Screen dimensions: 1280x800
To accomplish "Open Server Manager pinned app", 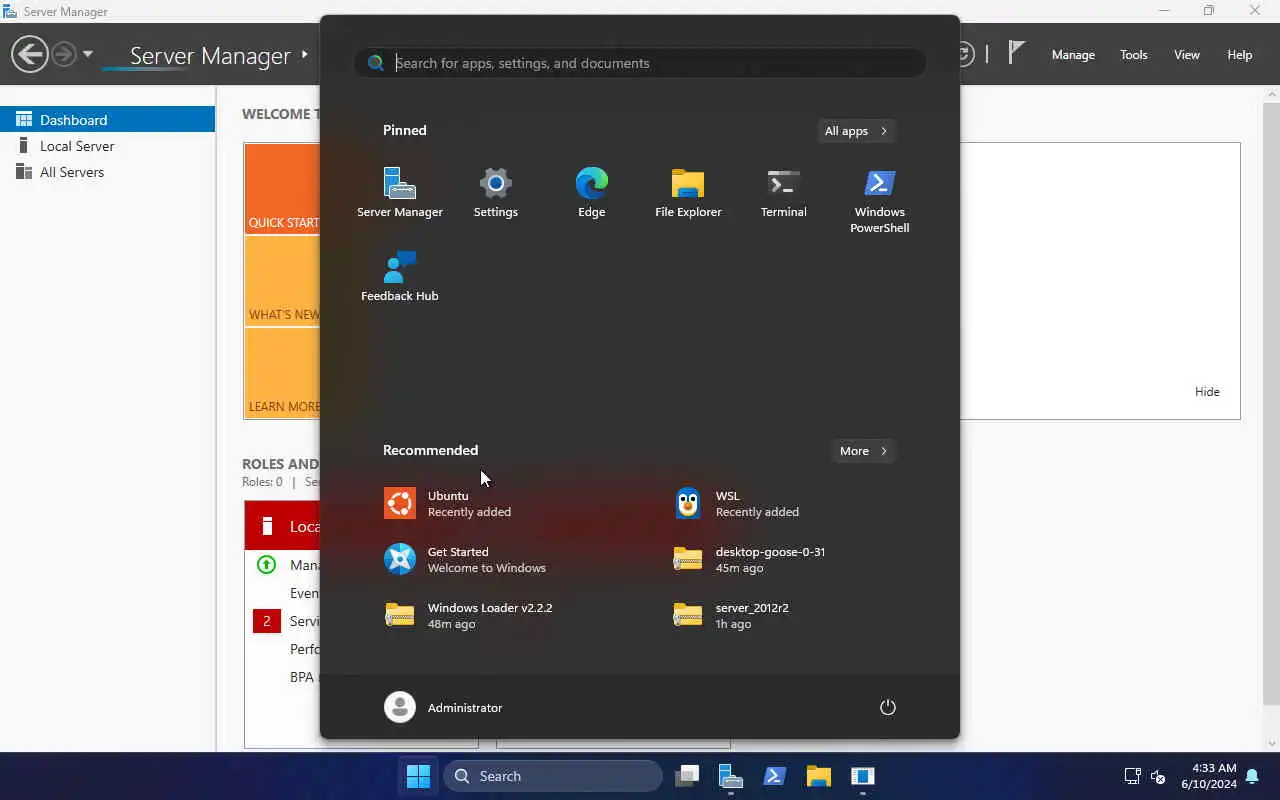I will (x=400, y=193).
